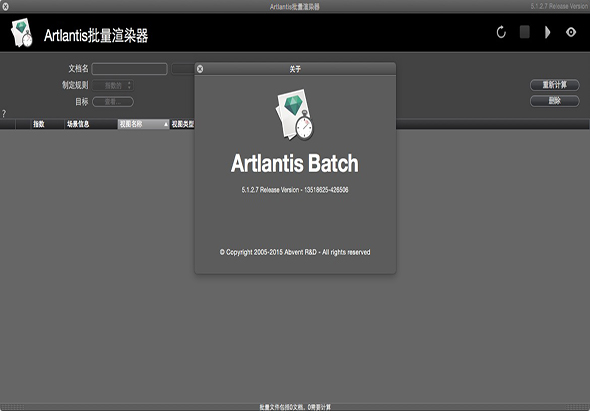Click the Artlantis batch logo in header

click(x=21, y=33)
